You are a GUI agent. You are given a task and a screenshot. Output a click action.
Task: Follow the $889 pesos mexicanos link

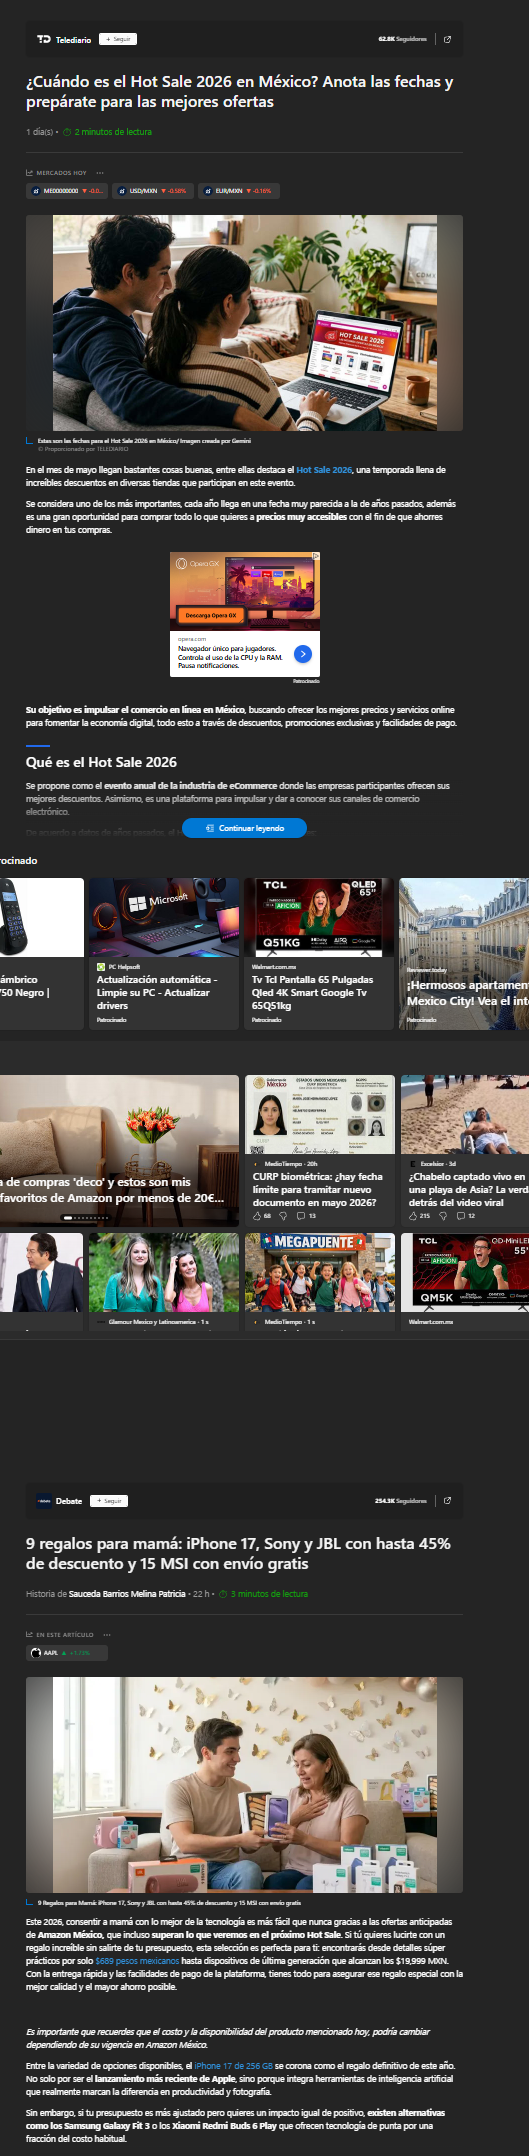point(138,1961)
